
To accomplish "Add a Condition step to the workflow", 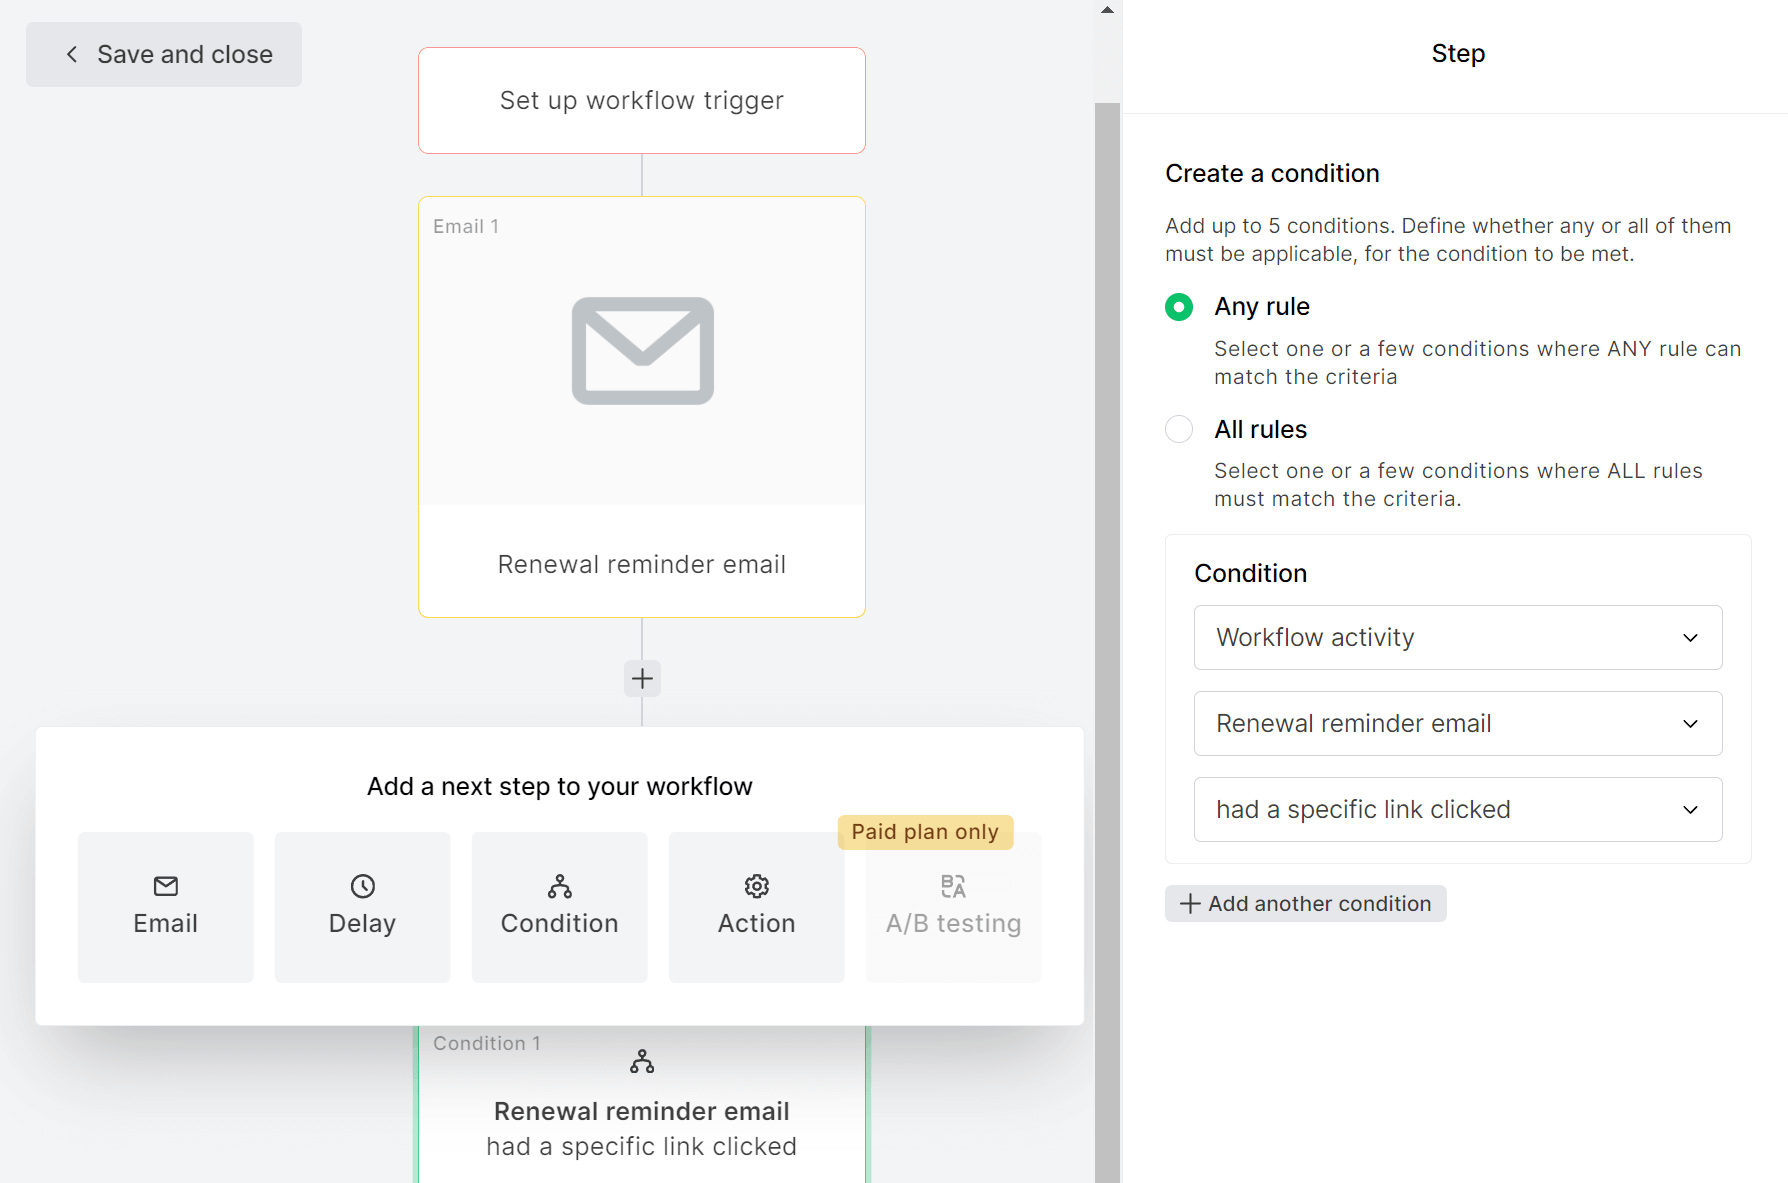I will (560, 907).
